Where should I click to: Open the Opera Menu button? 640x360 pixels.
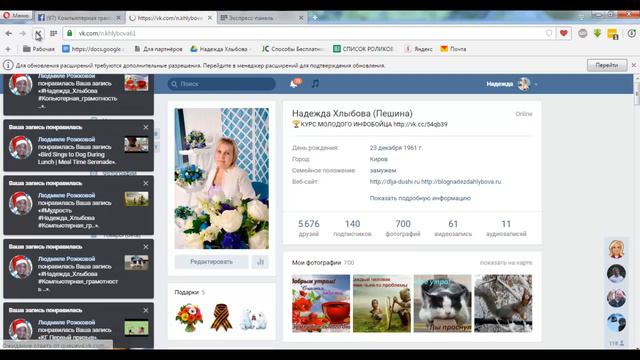pos(16,16)
